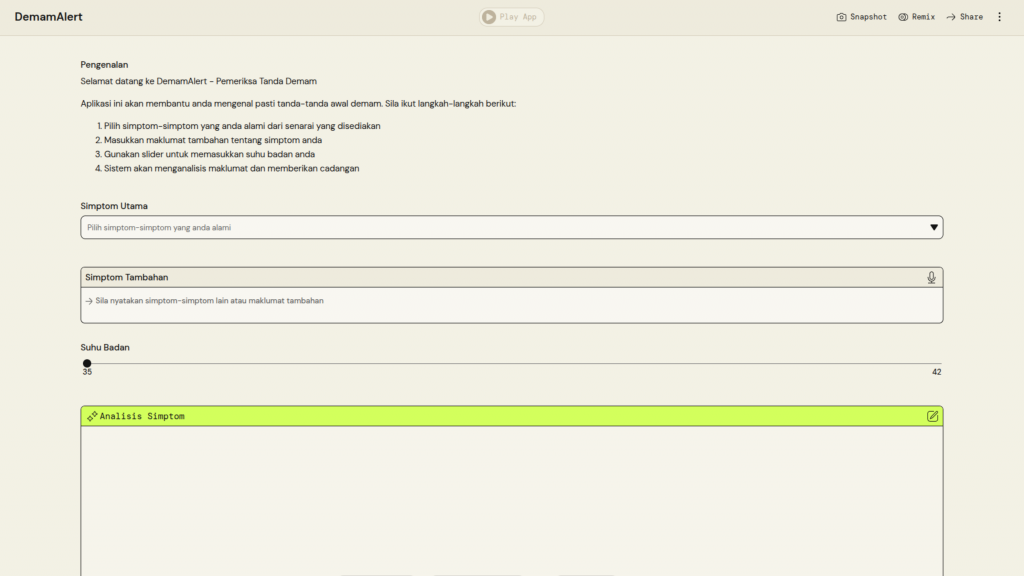This screenshot has width=1024, height=576.
Task: Open the three-dot more options menu
Action: tap(999, 17)
